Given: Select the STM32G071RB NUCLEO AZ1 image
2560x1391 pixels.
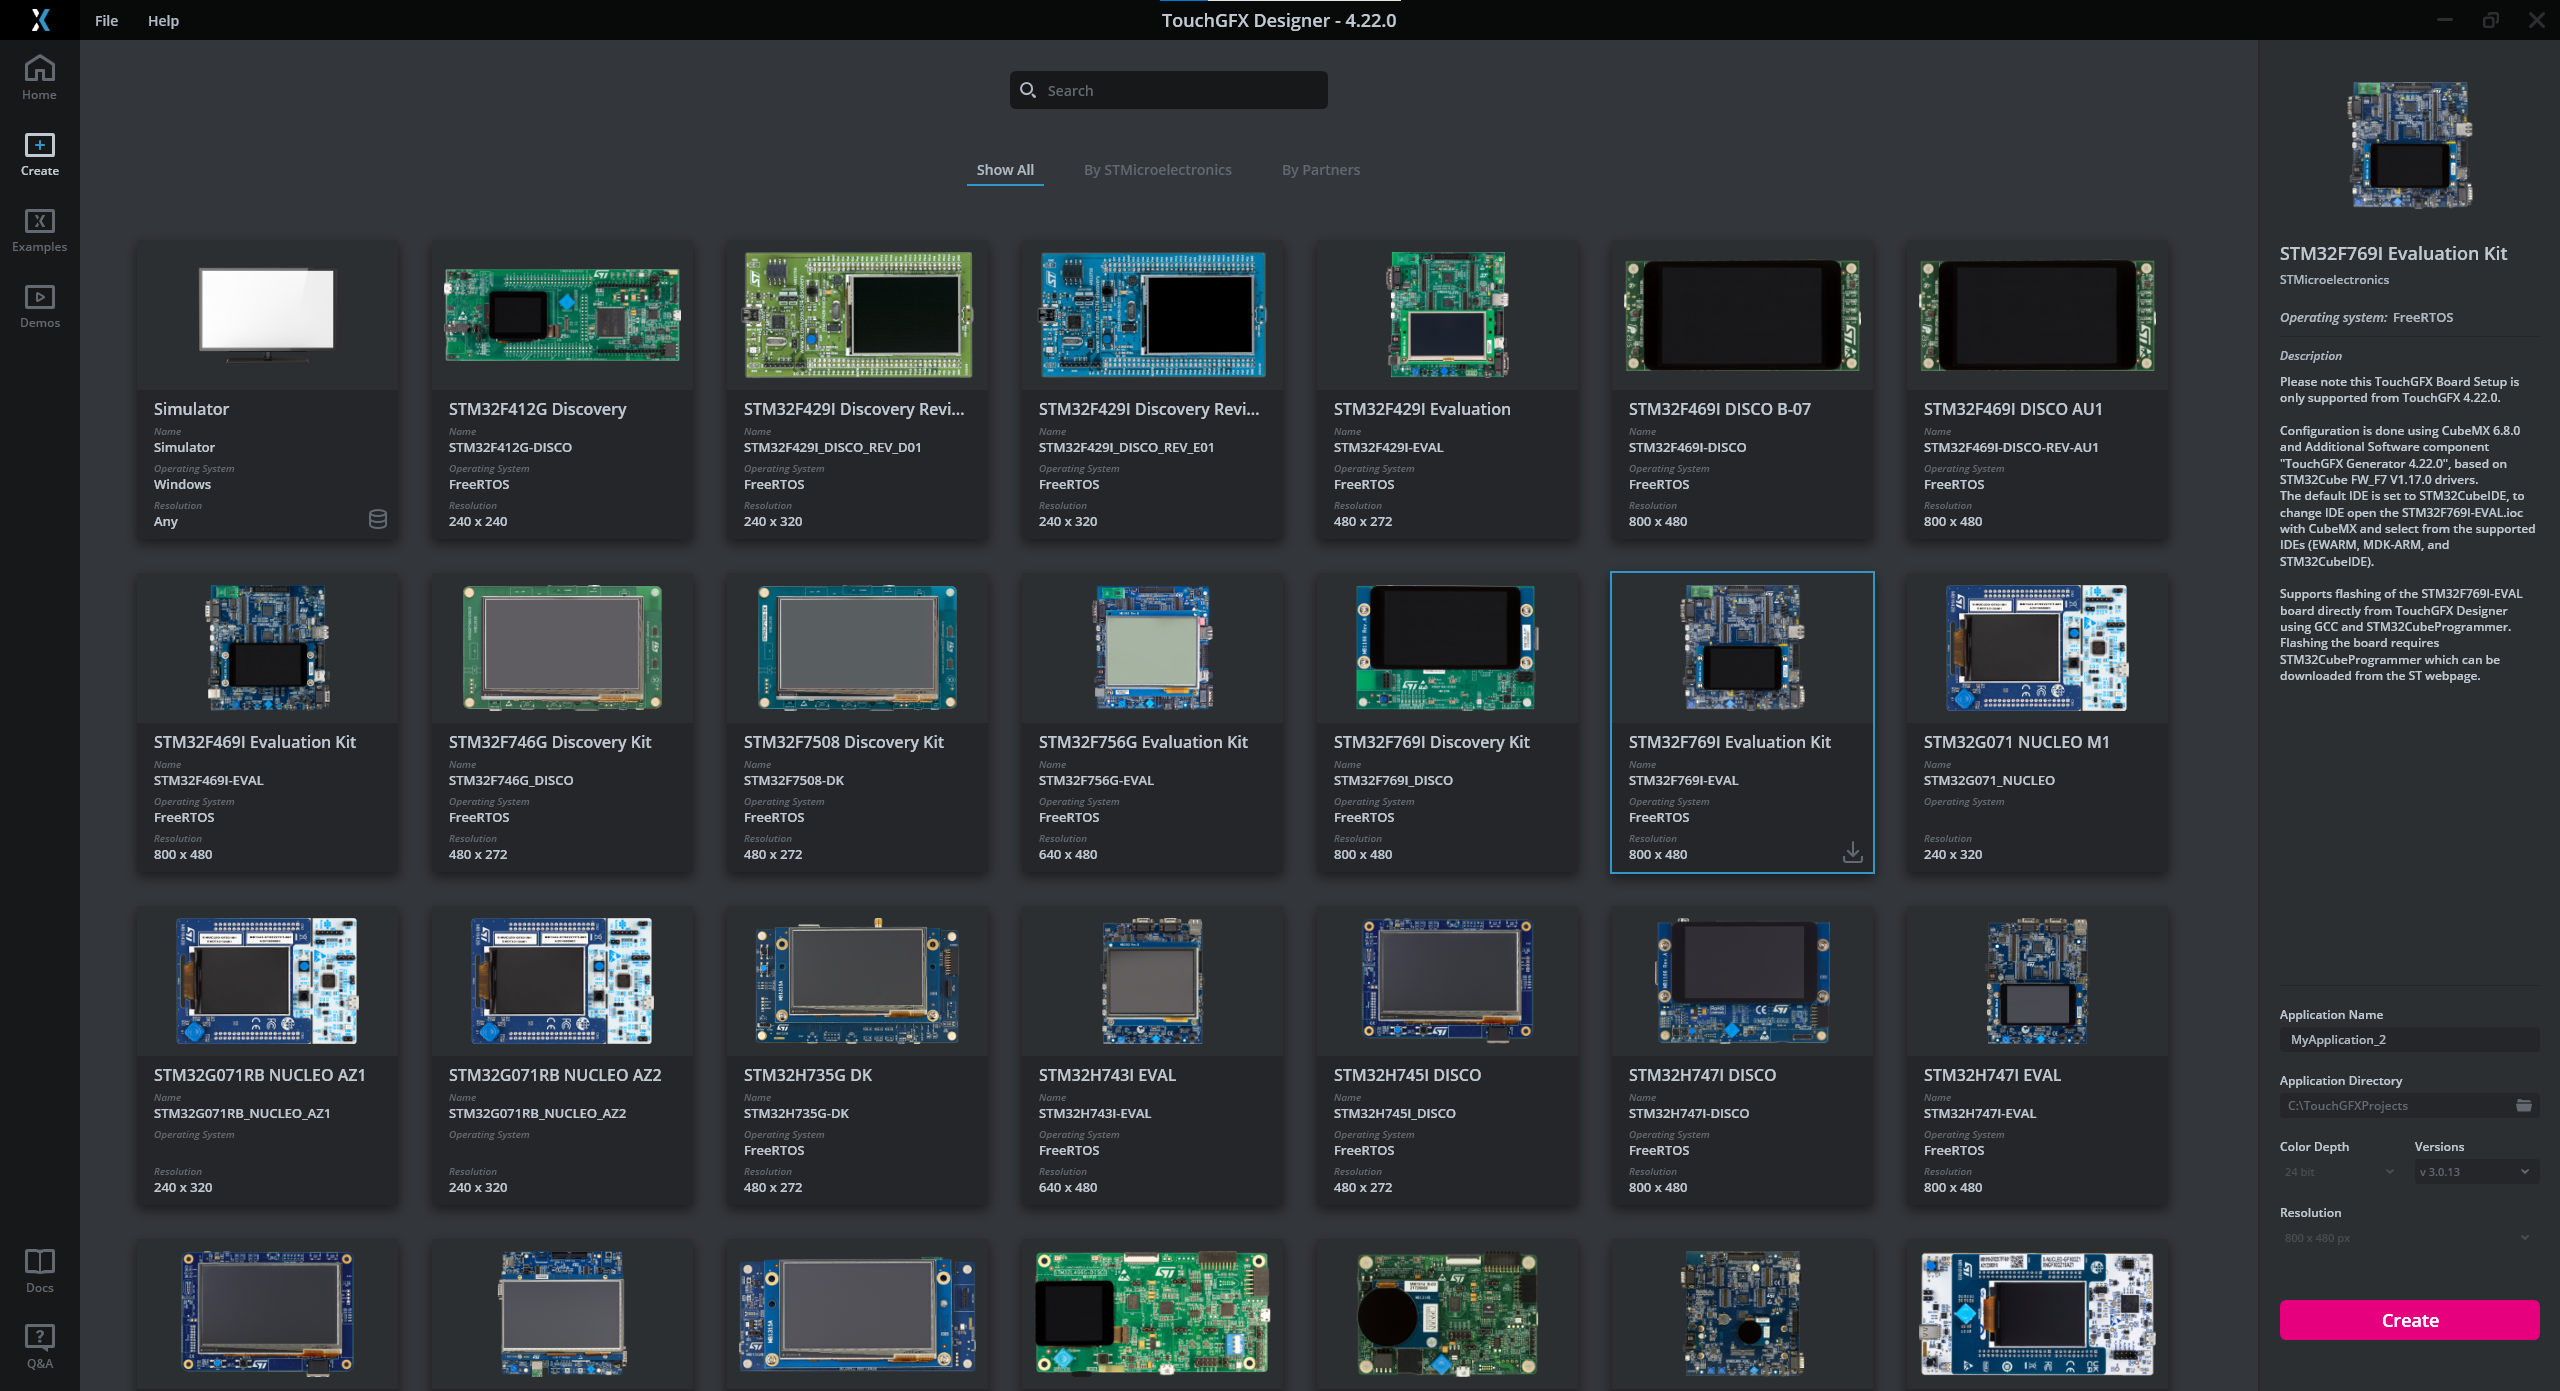Looking at the screenshot, I should (267, 981).
